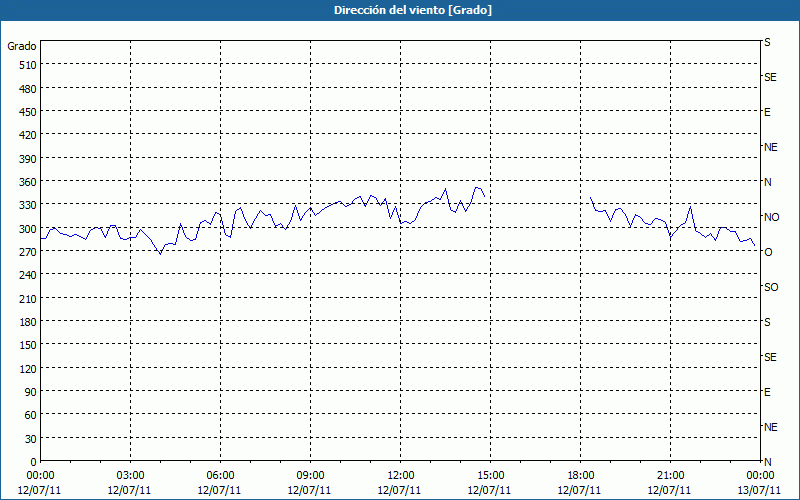Viewport: 800px width, 500px height.
Task: Select the 21:00 time axis label
Action: [x=670, y=476]
